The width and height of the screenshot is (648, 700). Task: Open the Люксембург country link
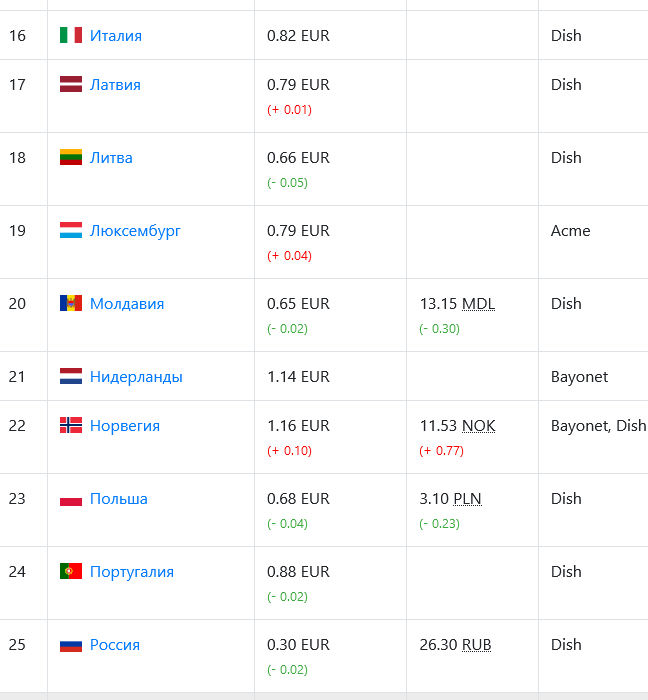coord(135,231)
